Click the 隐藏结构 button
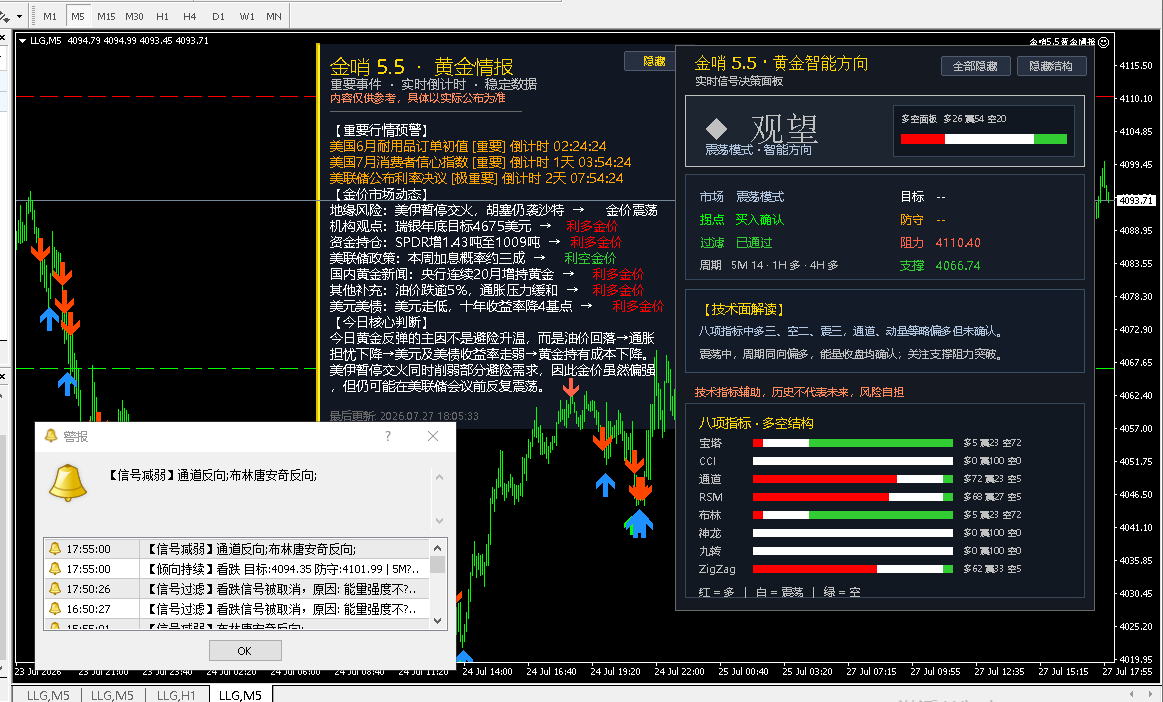The image size is (1163, 702). [x=1050, y=66]
